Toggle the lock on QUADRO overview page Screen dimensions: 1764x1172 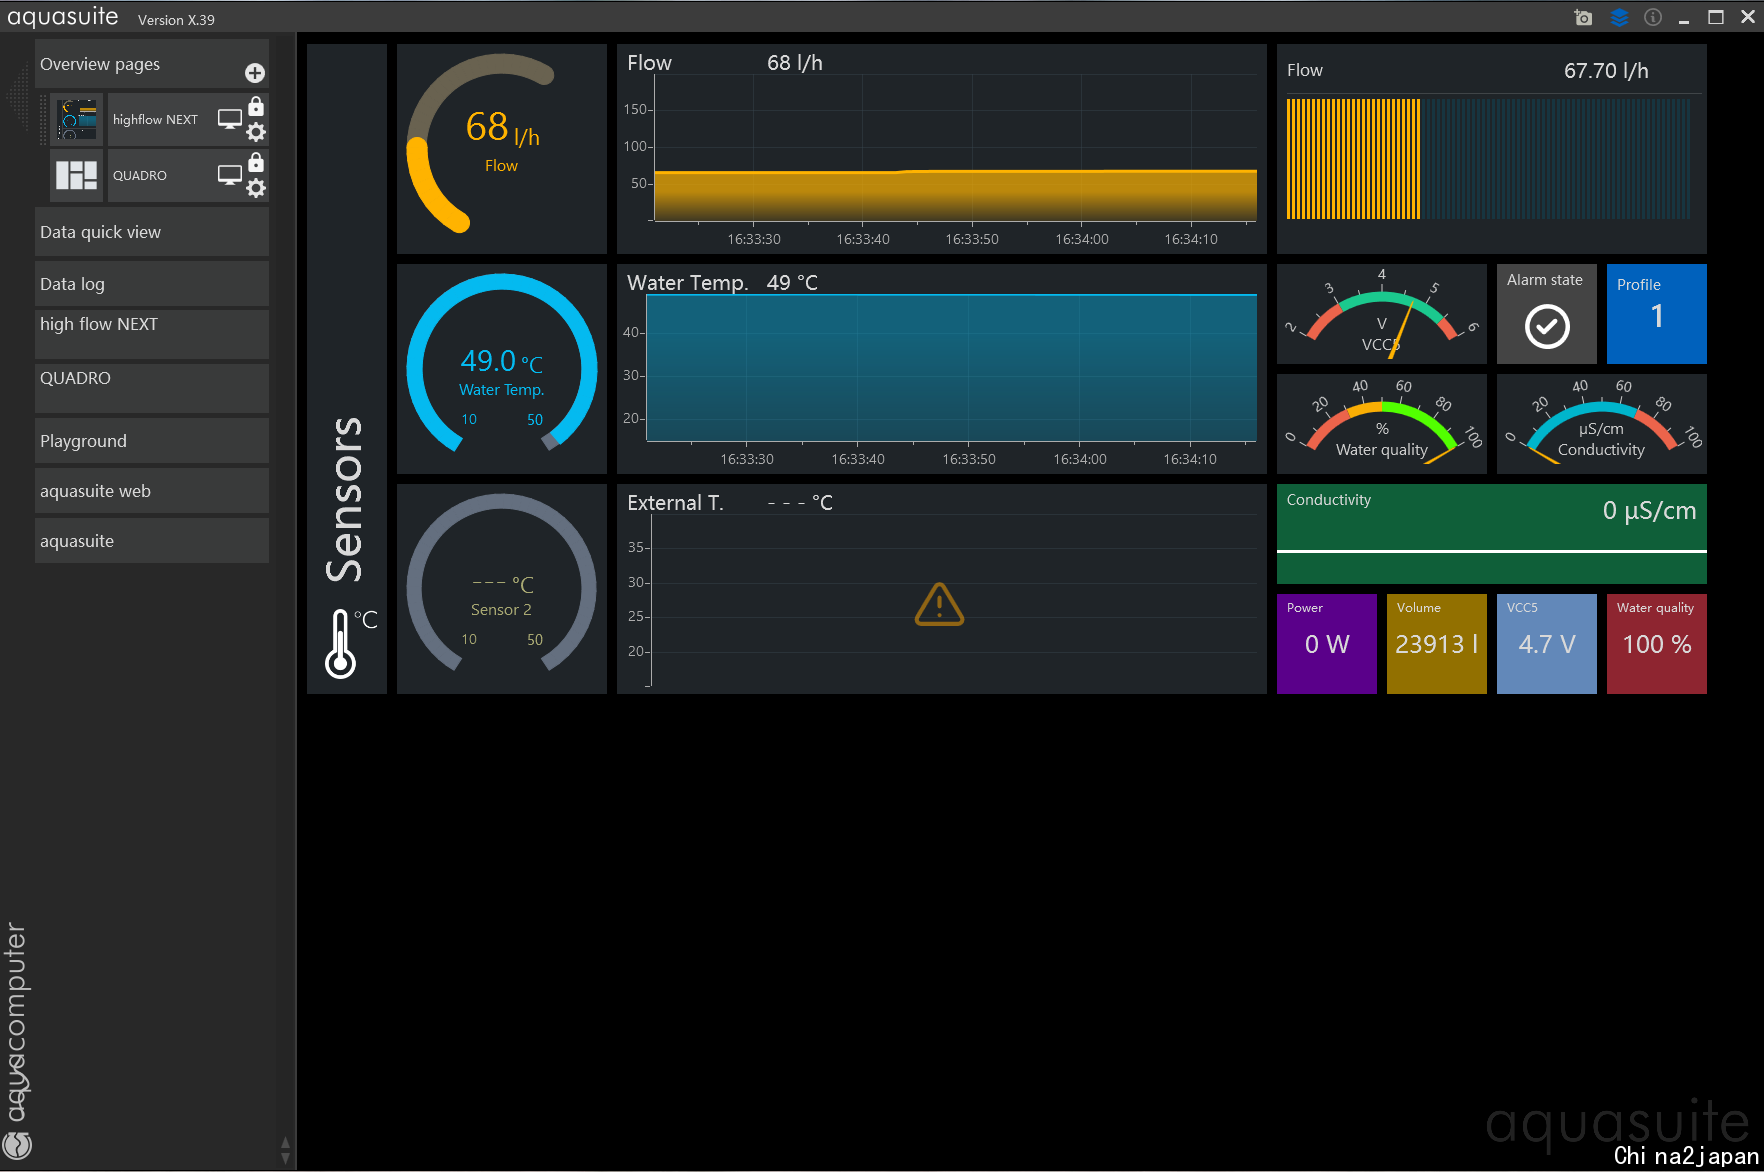(256, 162)
